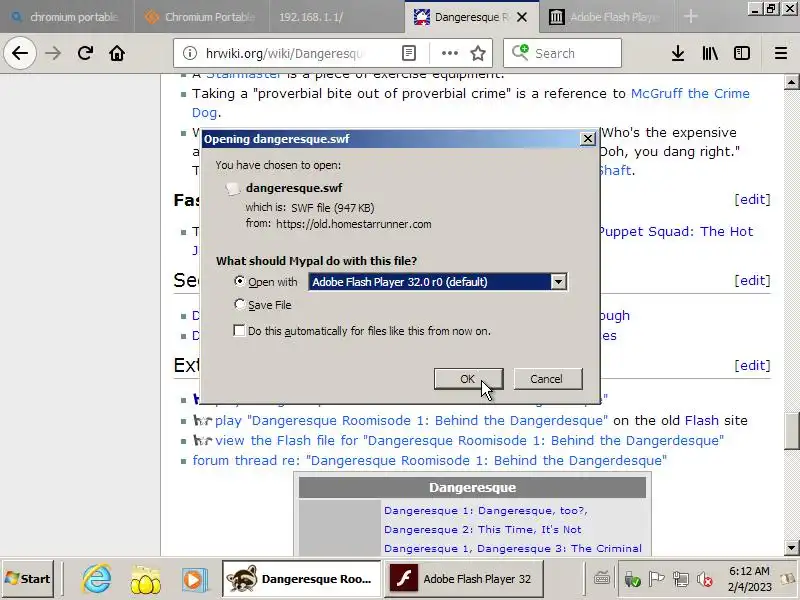This screenshot has height=600, width=800.
Task: Open the Flash link near old site
Action: click(702, 420)
